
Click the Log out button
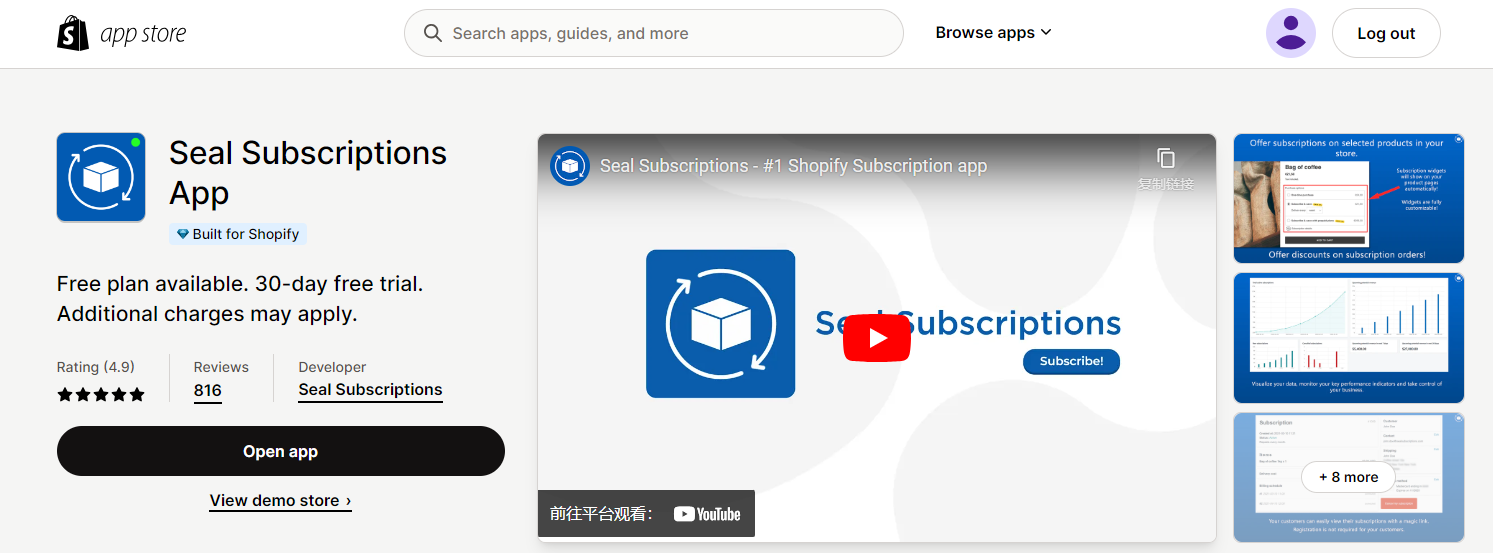tap(1386, 33)
